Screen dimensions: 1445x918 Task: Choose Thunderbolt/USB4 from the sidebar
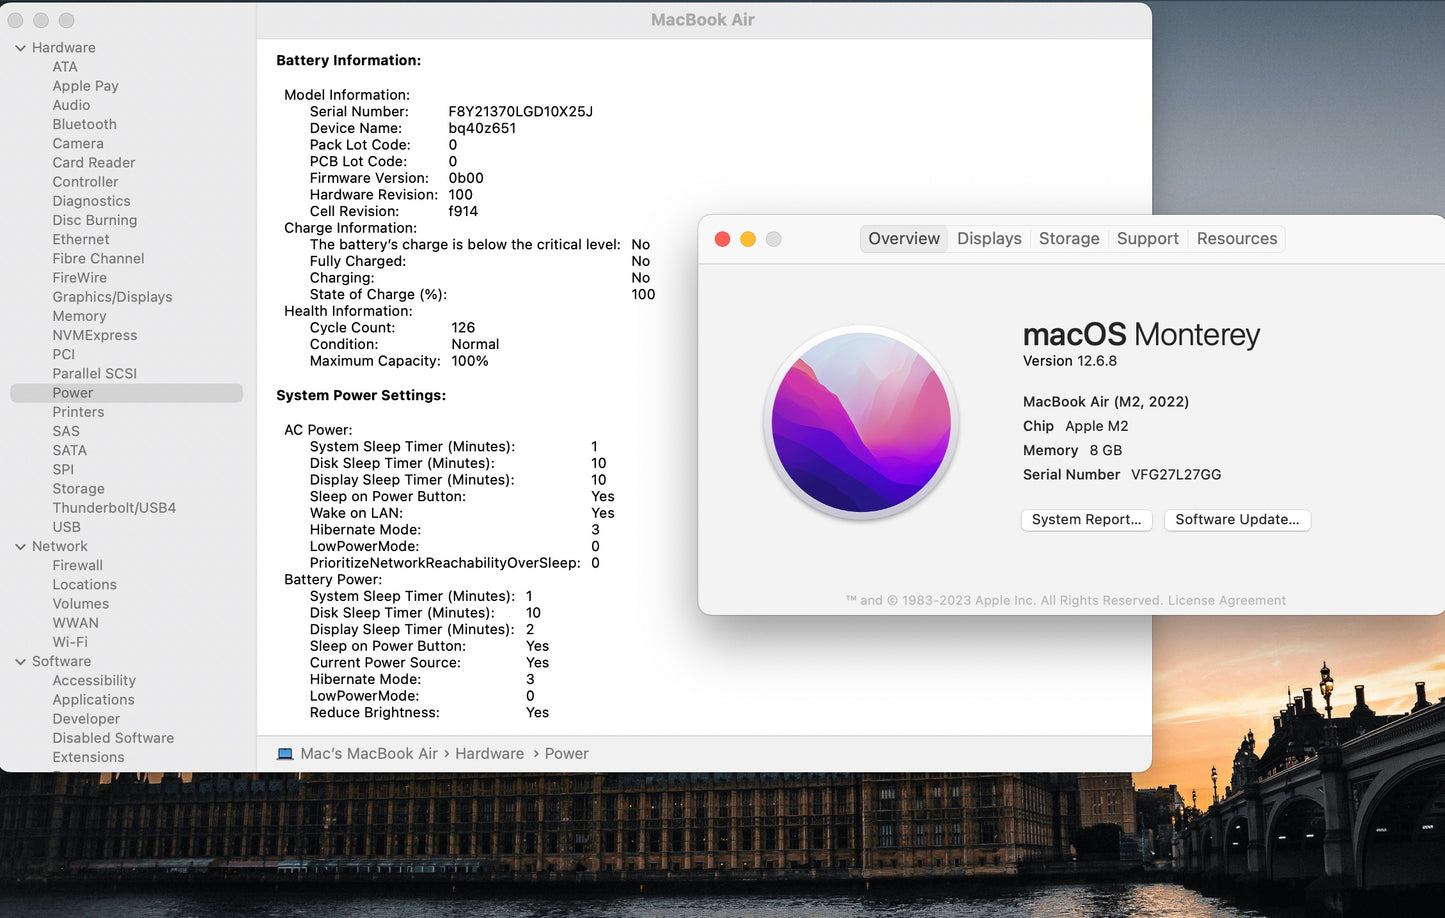[114, 508]
